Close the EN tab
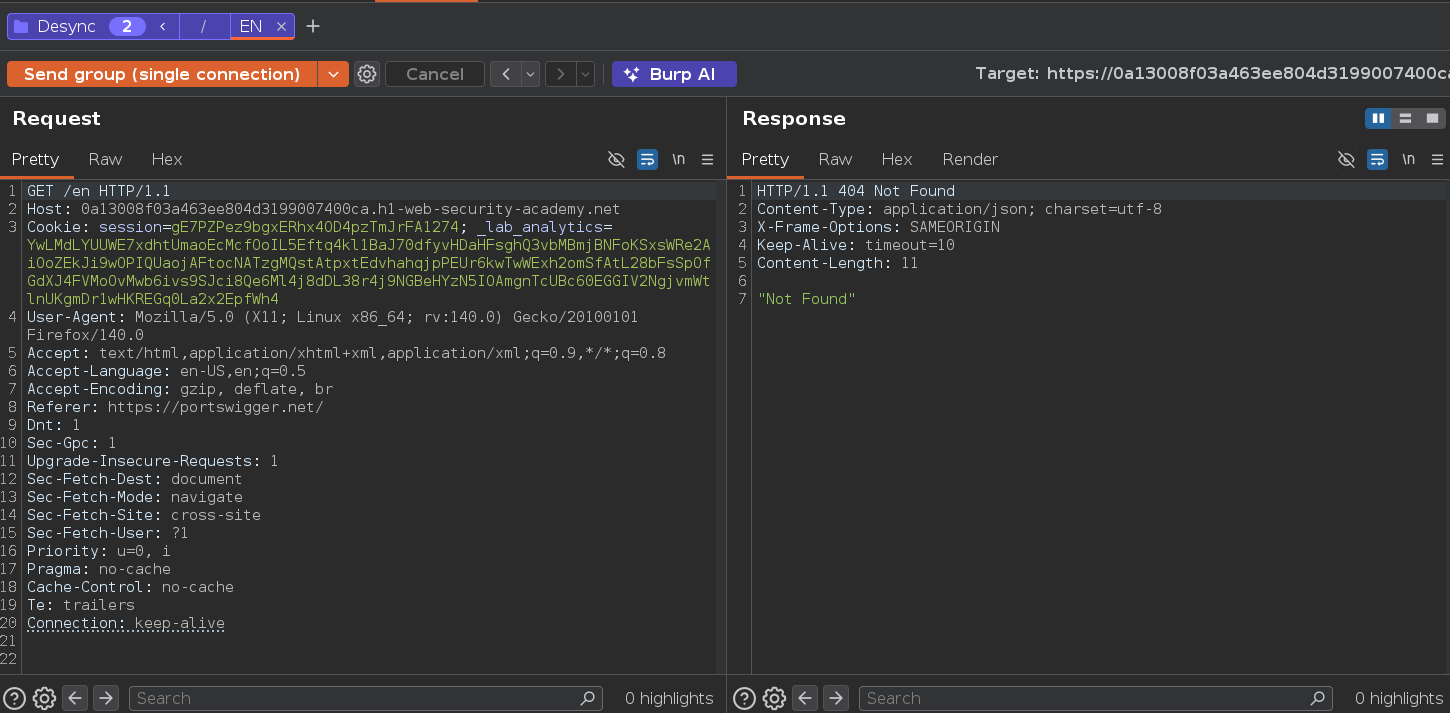Viewport: 1450px width, 713px height. pyautogui.click(x=282, y=27)
